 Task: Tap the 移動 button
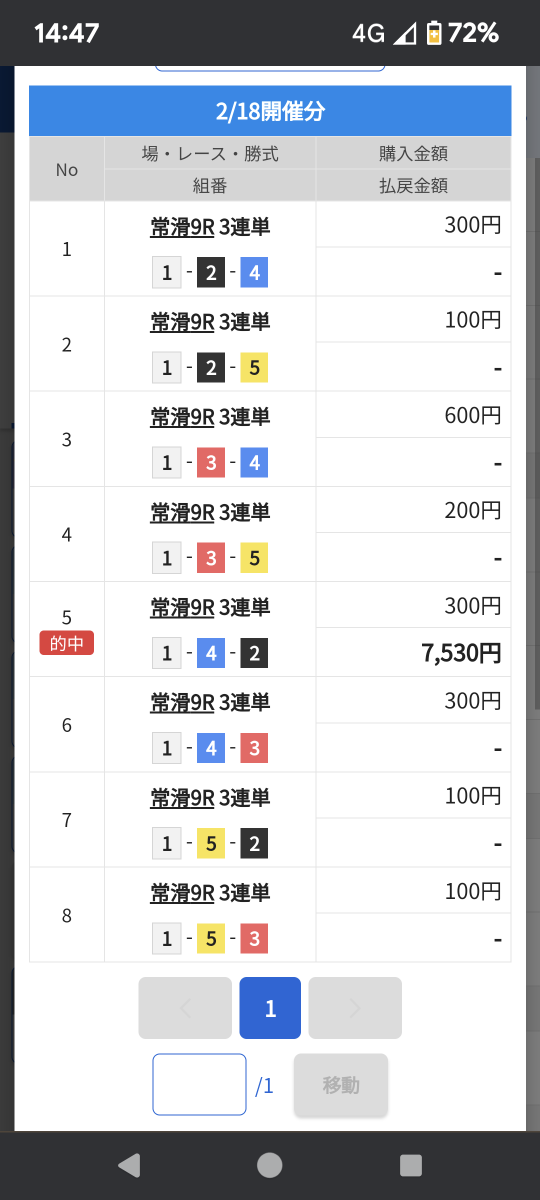pos(341,1085)
